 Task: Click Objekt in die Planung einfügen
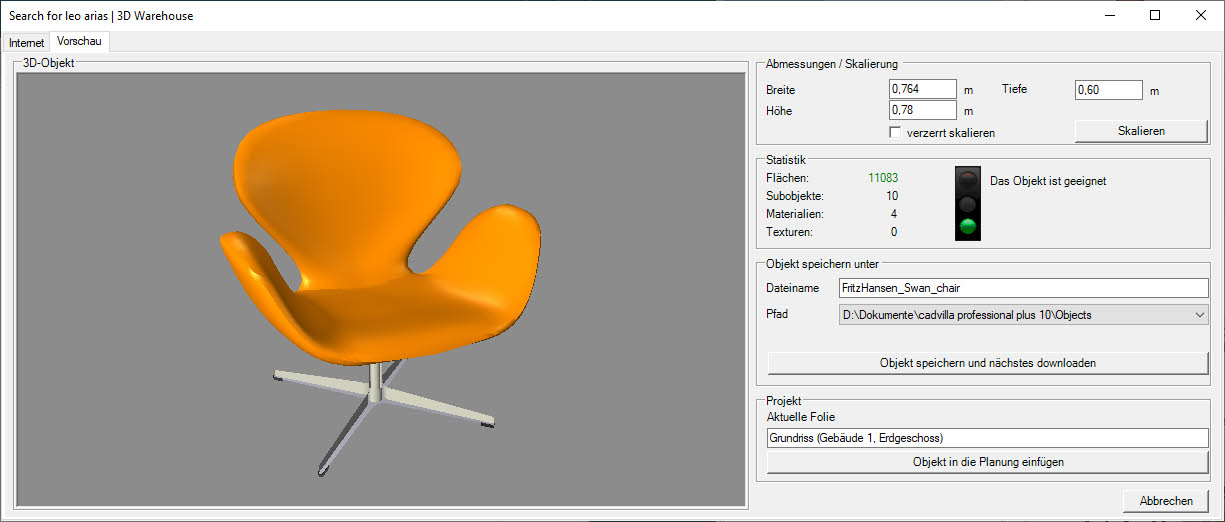(x=988, y=462)
